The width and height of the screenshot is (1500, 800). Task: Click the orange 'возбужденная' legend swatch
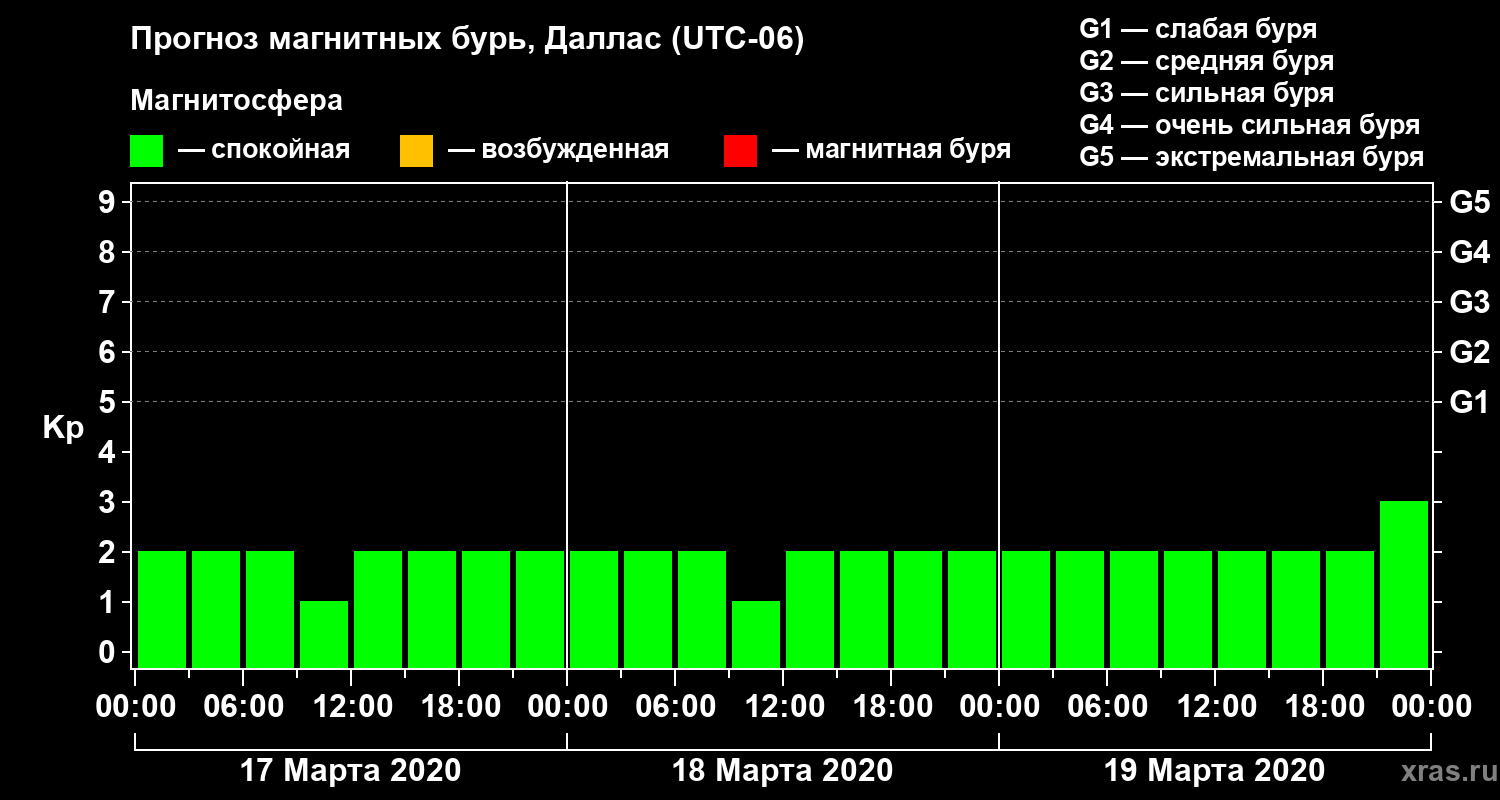click(416, 151)
